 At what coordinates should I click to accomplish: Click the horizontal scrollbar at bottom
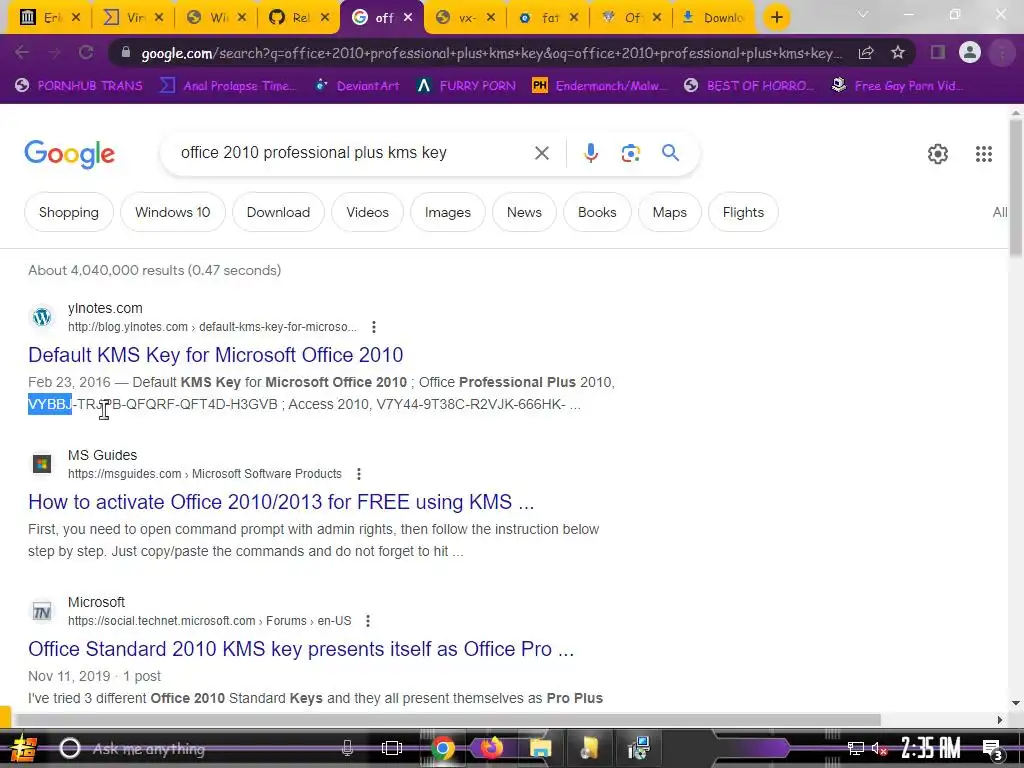click(x=447, y=720)
